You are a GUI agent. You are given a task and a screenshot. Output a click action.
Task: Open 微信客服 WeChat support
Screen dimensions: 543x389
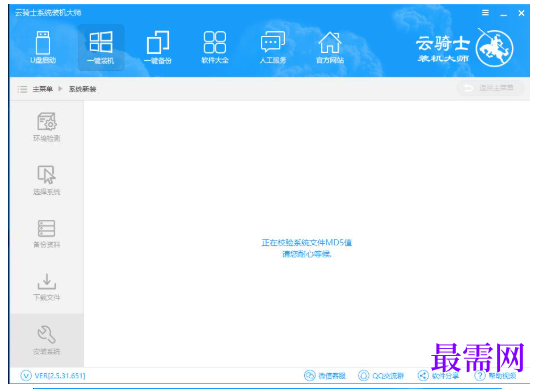325,375
